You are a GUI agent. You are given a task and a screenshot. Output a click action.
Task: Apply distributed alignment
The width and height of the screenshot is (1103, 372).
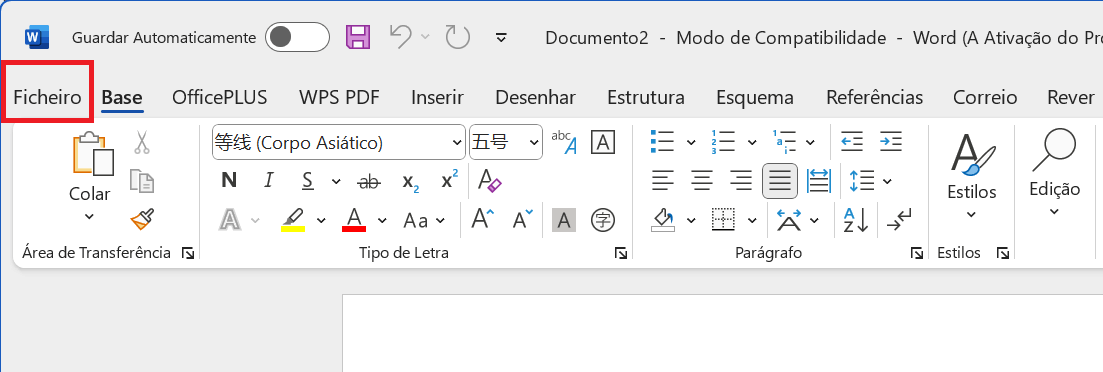click(818, 181)
